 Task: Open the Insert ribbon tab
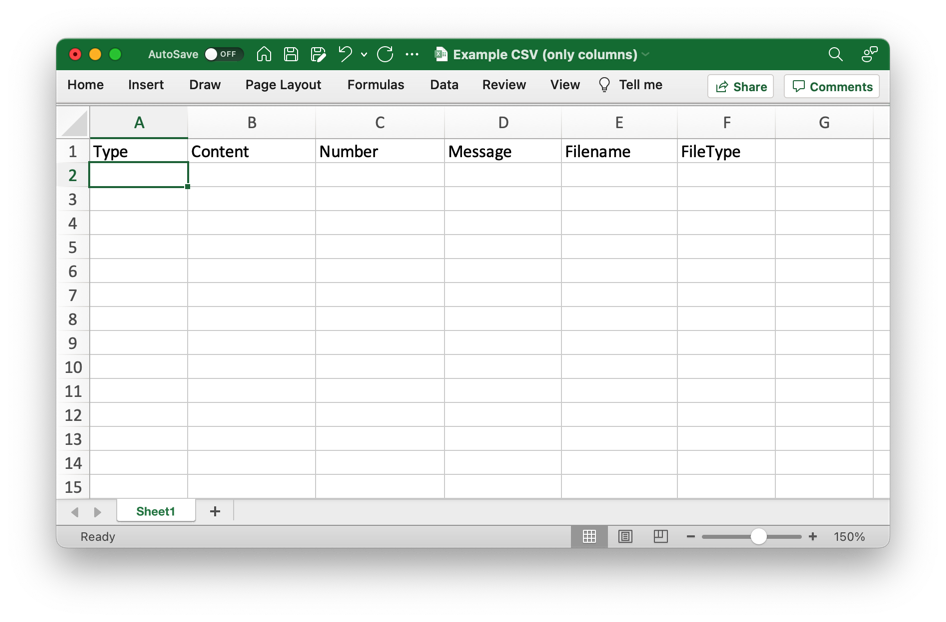coord(145,85)
